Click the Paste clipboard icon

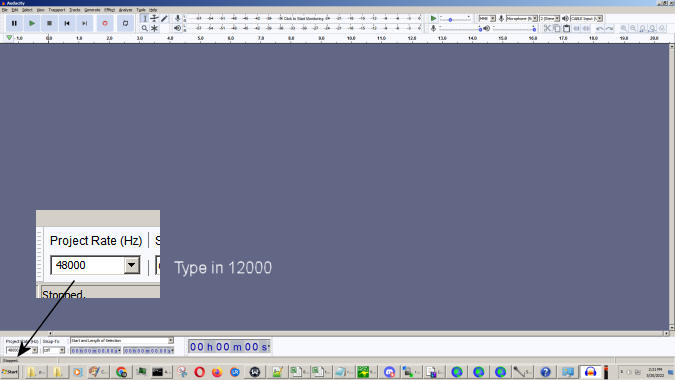pyautogui.click(x=567, y=28)
